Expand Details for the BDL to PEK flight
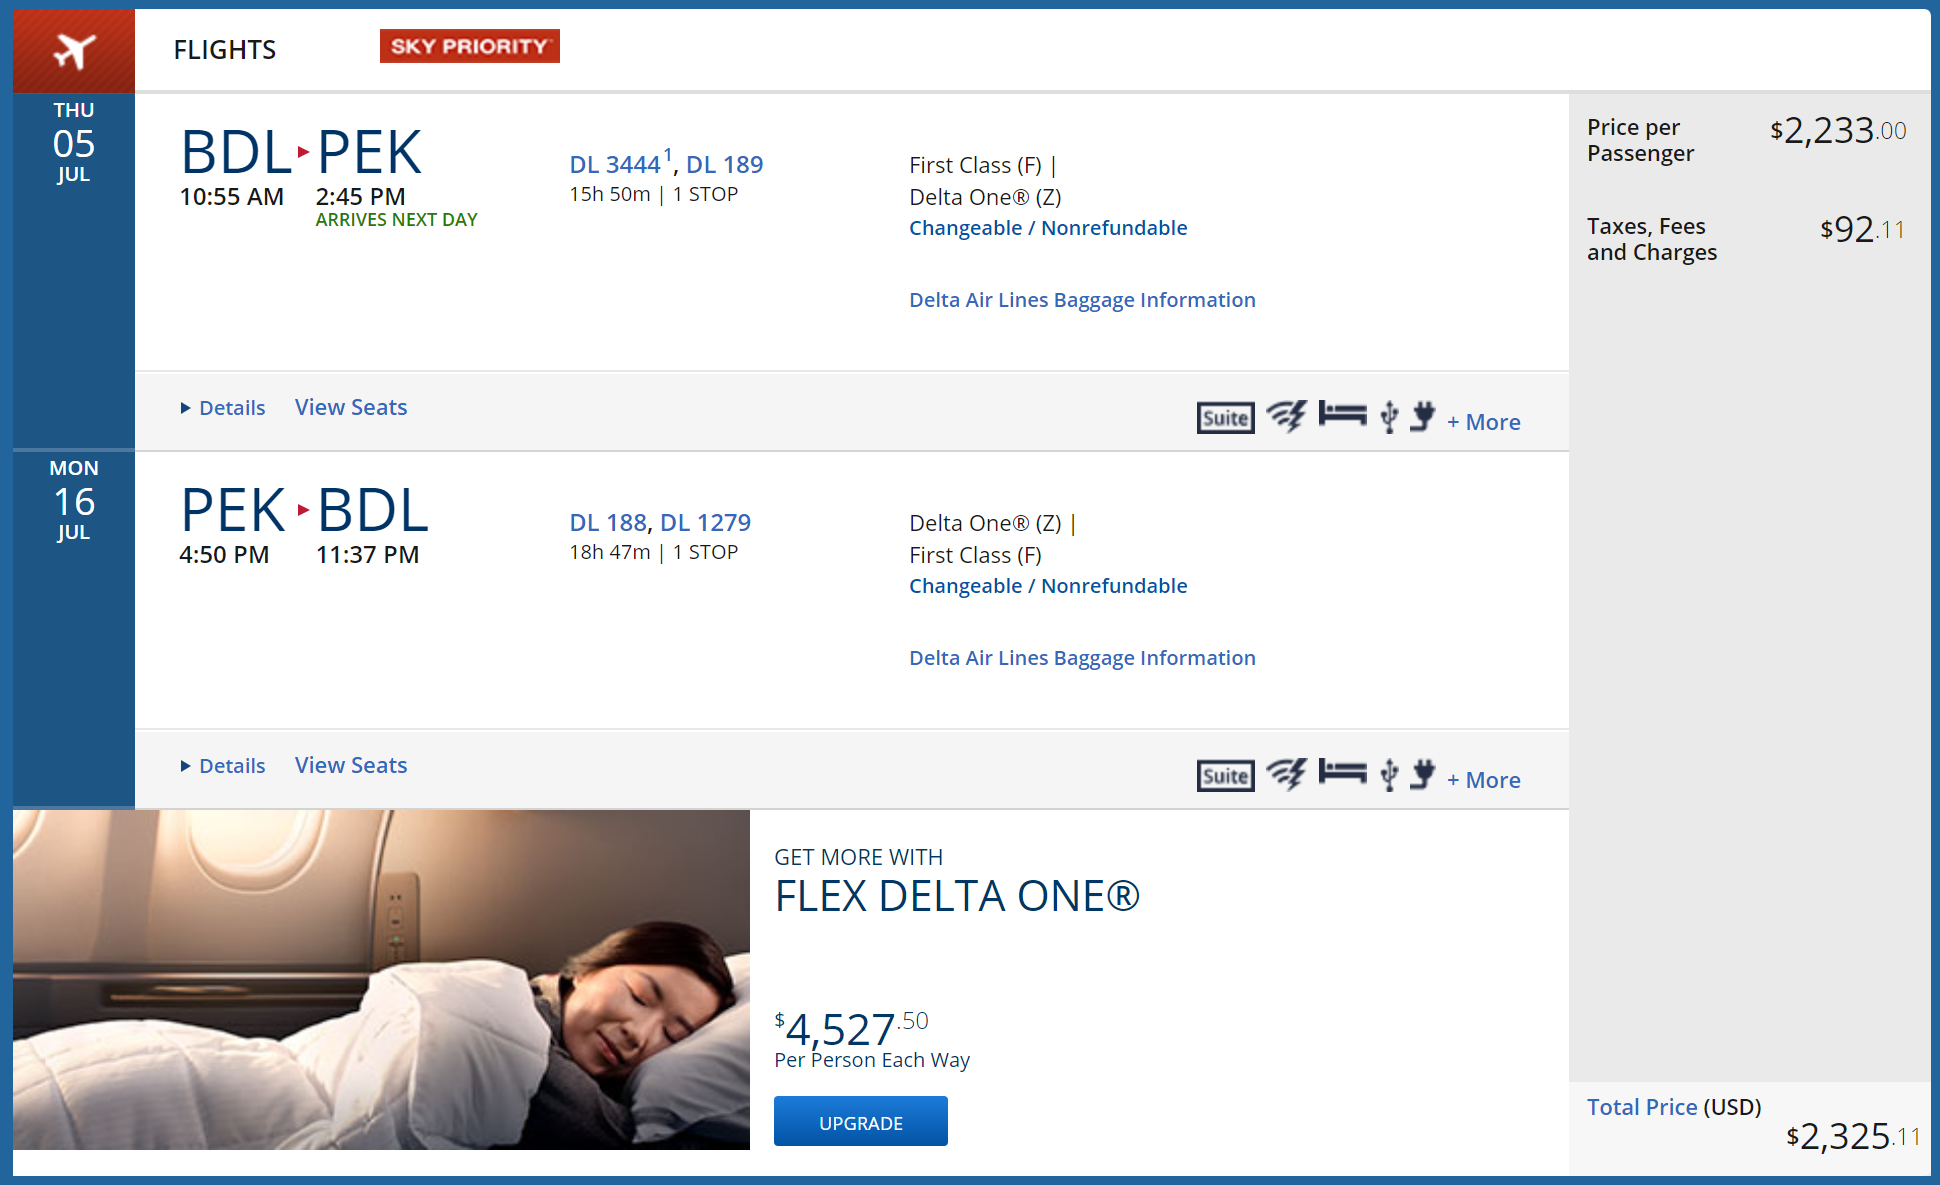Screen dimensions: 1940x1185 223,408
